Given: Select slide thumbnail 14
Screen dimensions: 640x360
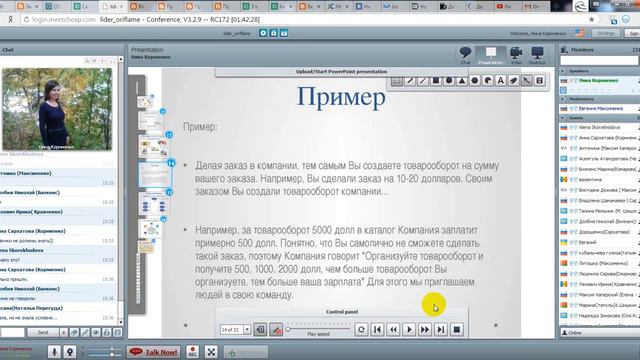Looking at the screenshot, I should pyautogui.click(x=155, y=174).
